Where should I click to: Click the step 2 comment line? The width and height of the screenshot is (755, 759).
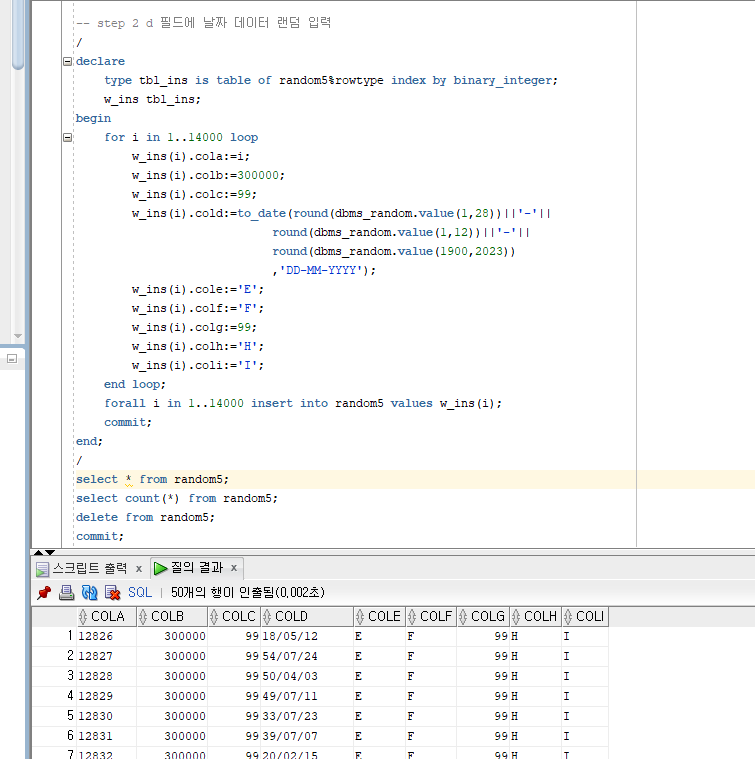click(203, 23)
